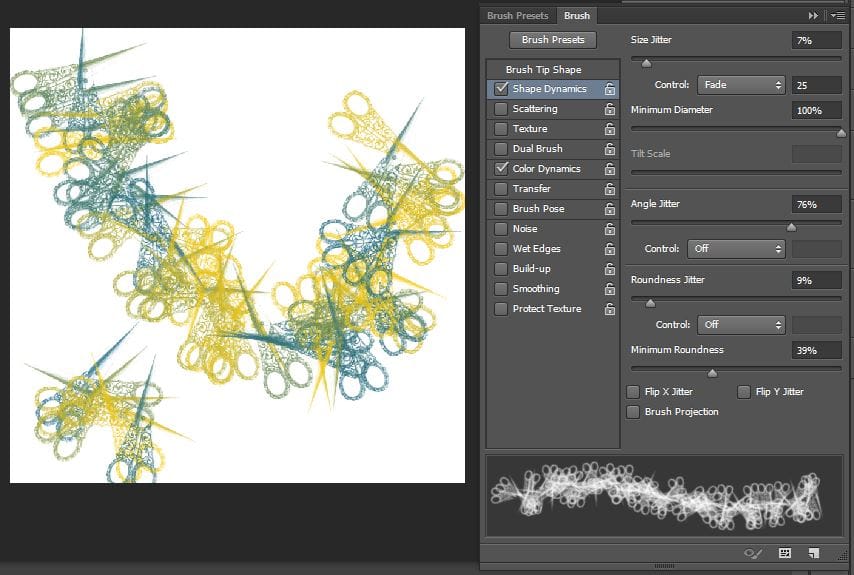Click the lock icon beside Noise
The height and width of the screenshot is (575, 854).
click(x=609, y=229)
